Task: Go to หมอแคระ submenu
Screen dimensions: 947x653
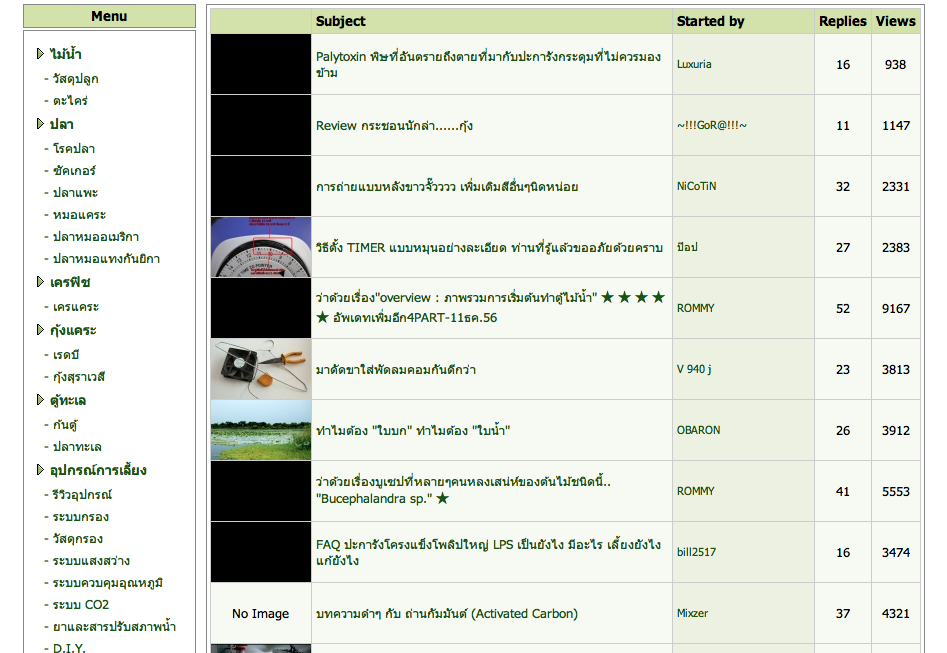Action: (79, 214)
